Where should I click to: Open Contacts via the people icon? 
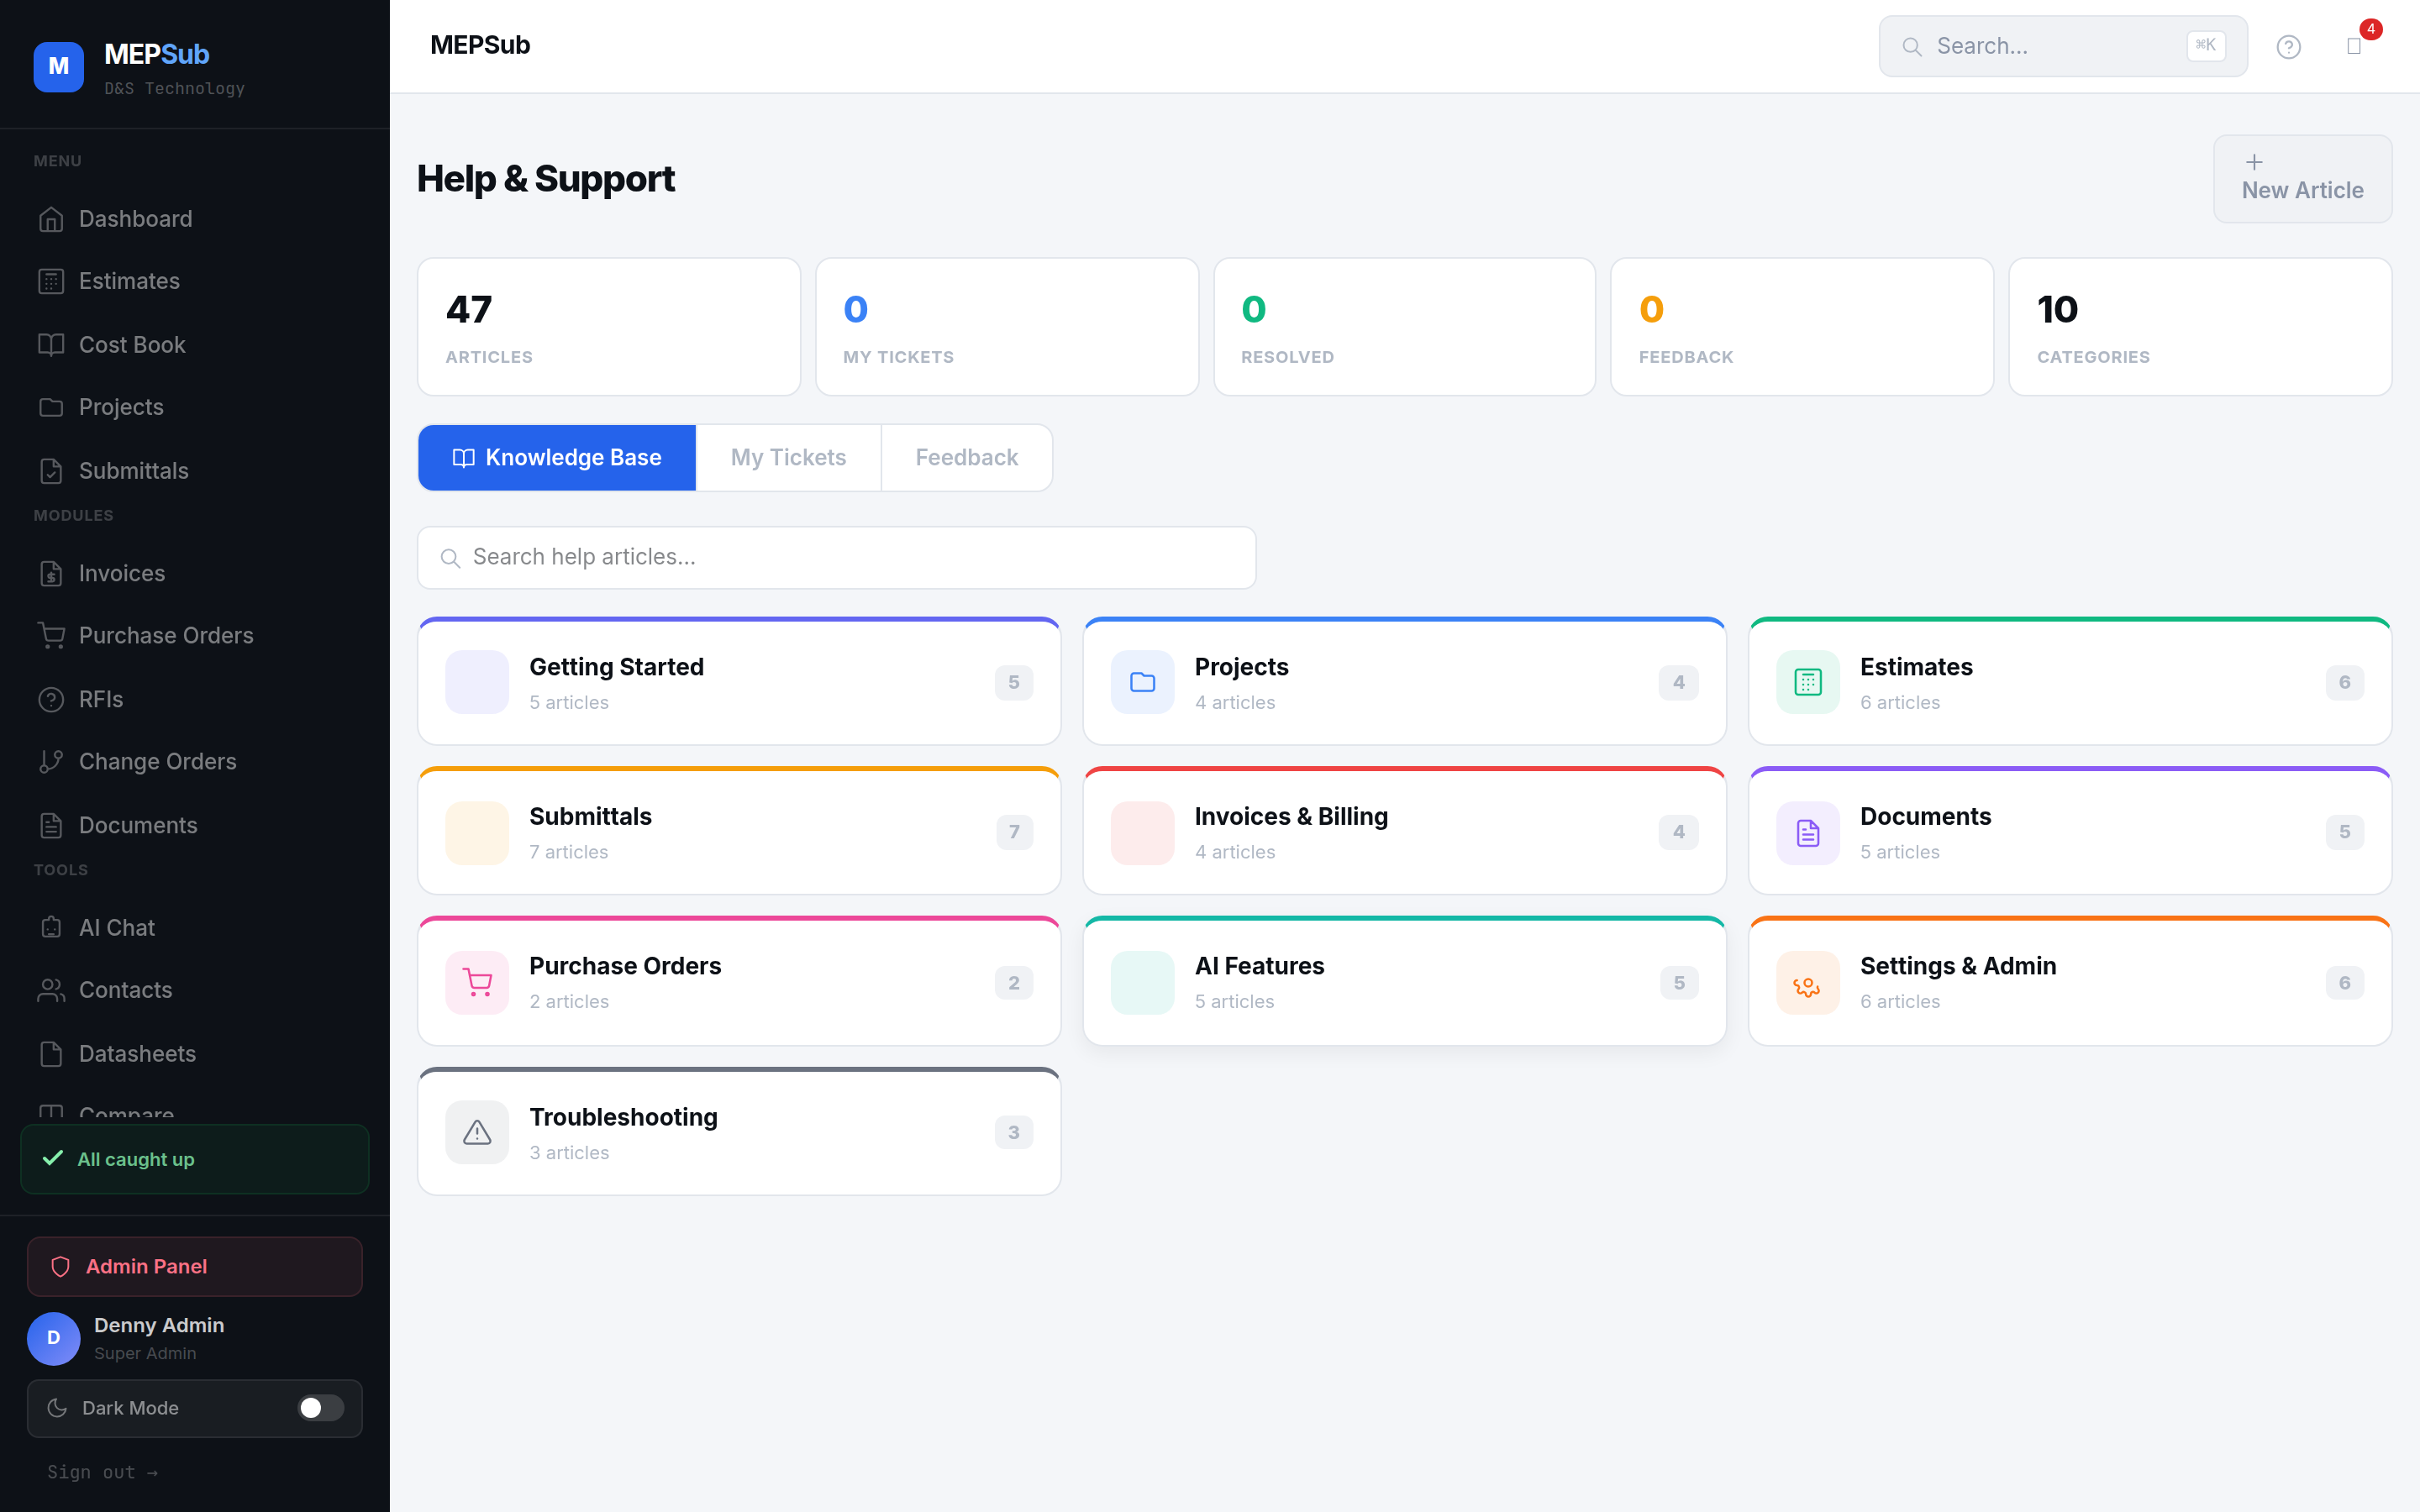pos(52,989)
